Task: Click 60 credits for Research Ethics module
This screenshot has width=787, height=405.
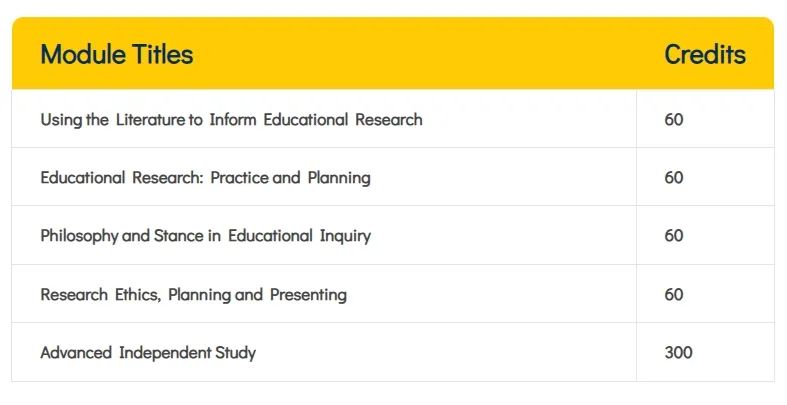Action: coord(674,294)
